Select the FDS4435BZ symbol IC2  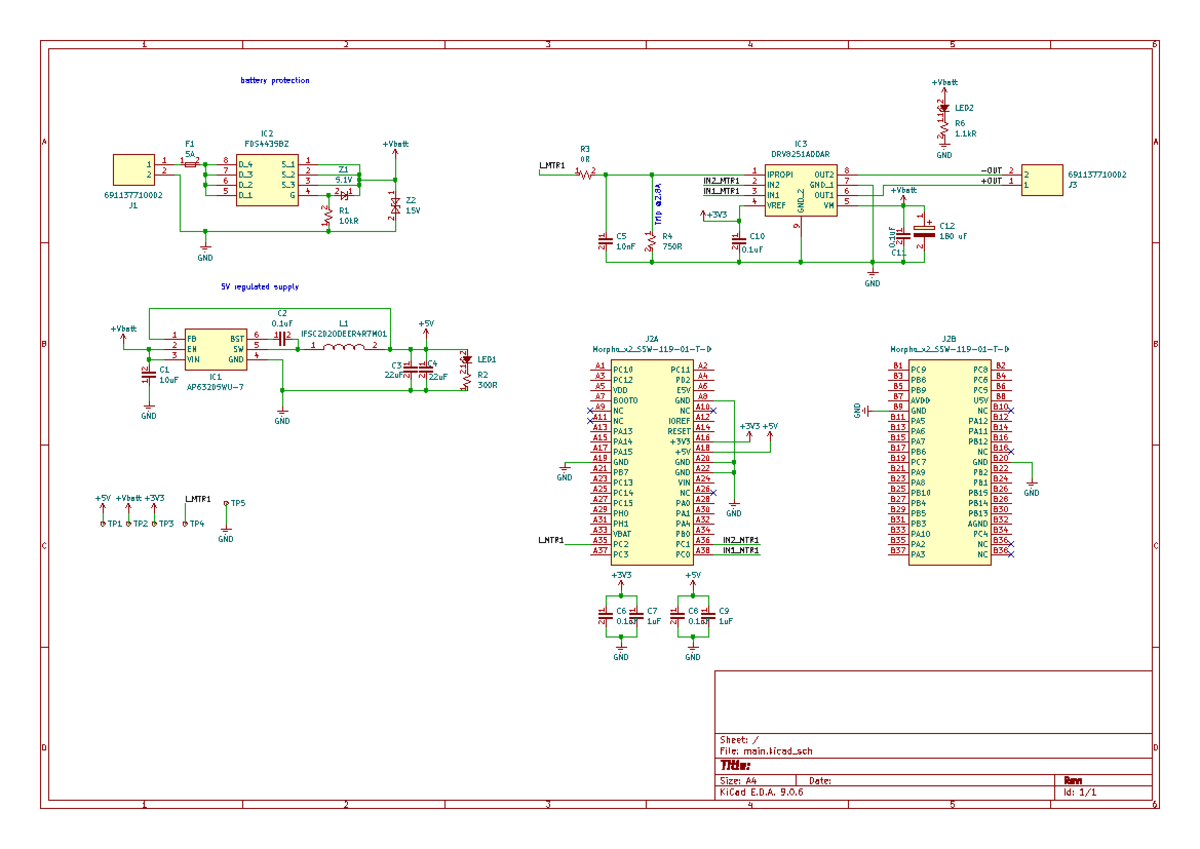click(265, 180)
